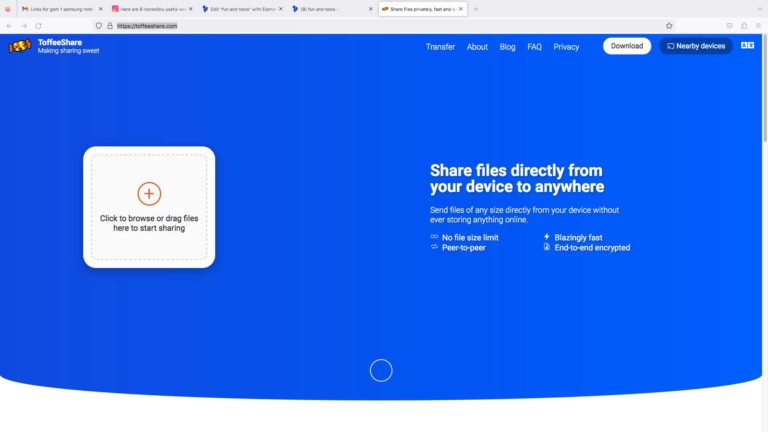Go to the Blog page
768x432 pixels.
(x=507, y=47)
